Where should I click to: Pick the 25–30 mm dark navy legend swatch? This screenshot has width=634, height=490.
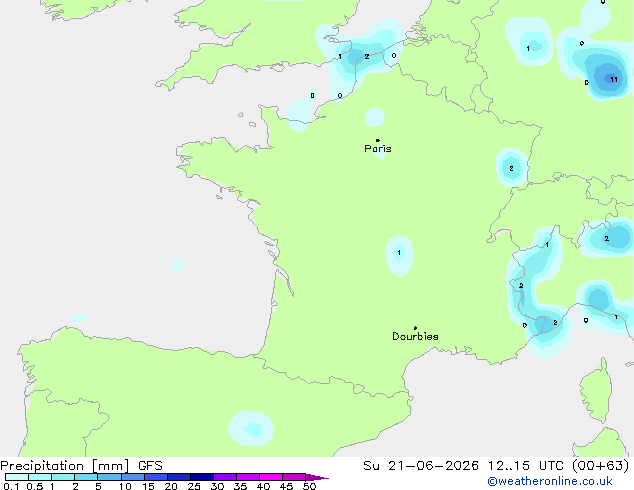[x=201, y=477]
